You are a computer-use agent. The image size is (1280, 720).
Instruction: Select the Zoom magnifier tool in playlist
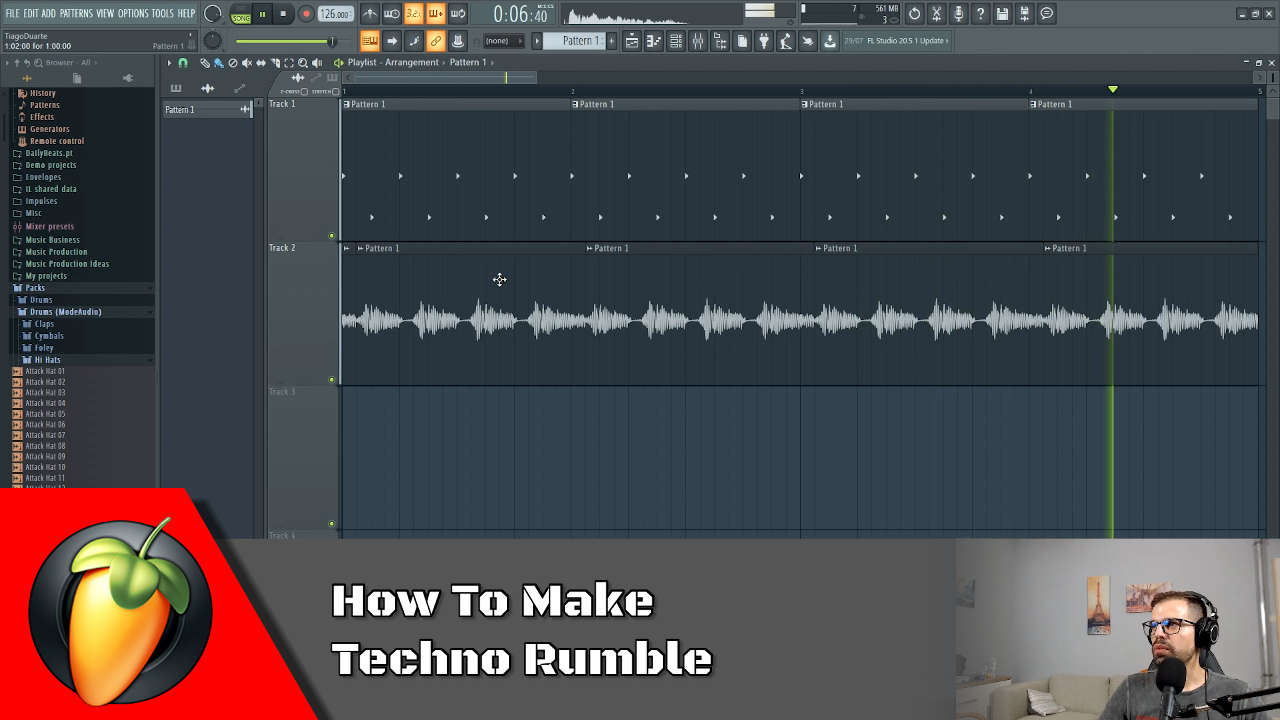(x=303, y=63)
